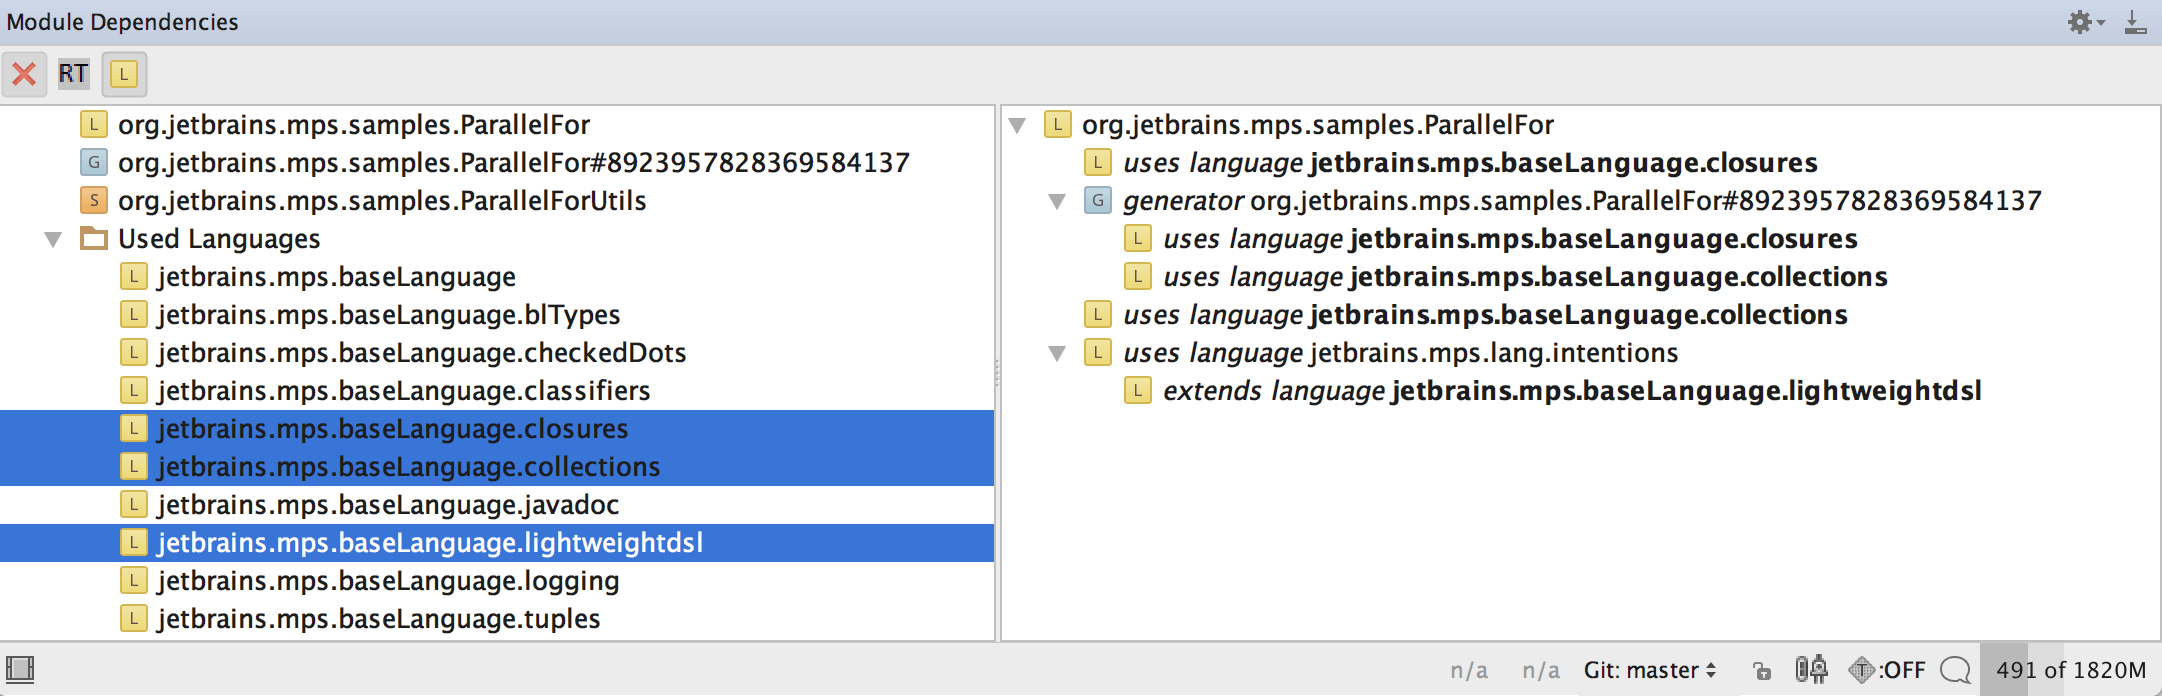Collapse the Used Languages folder
The width and height of the screenshot is (2162, 696).
[54, 240]
